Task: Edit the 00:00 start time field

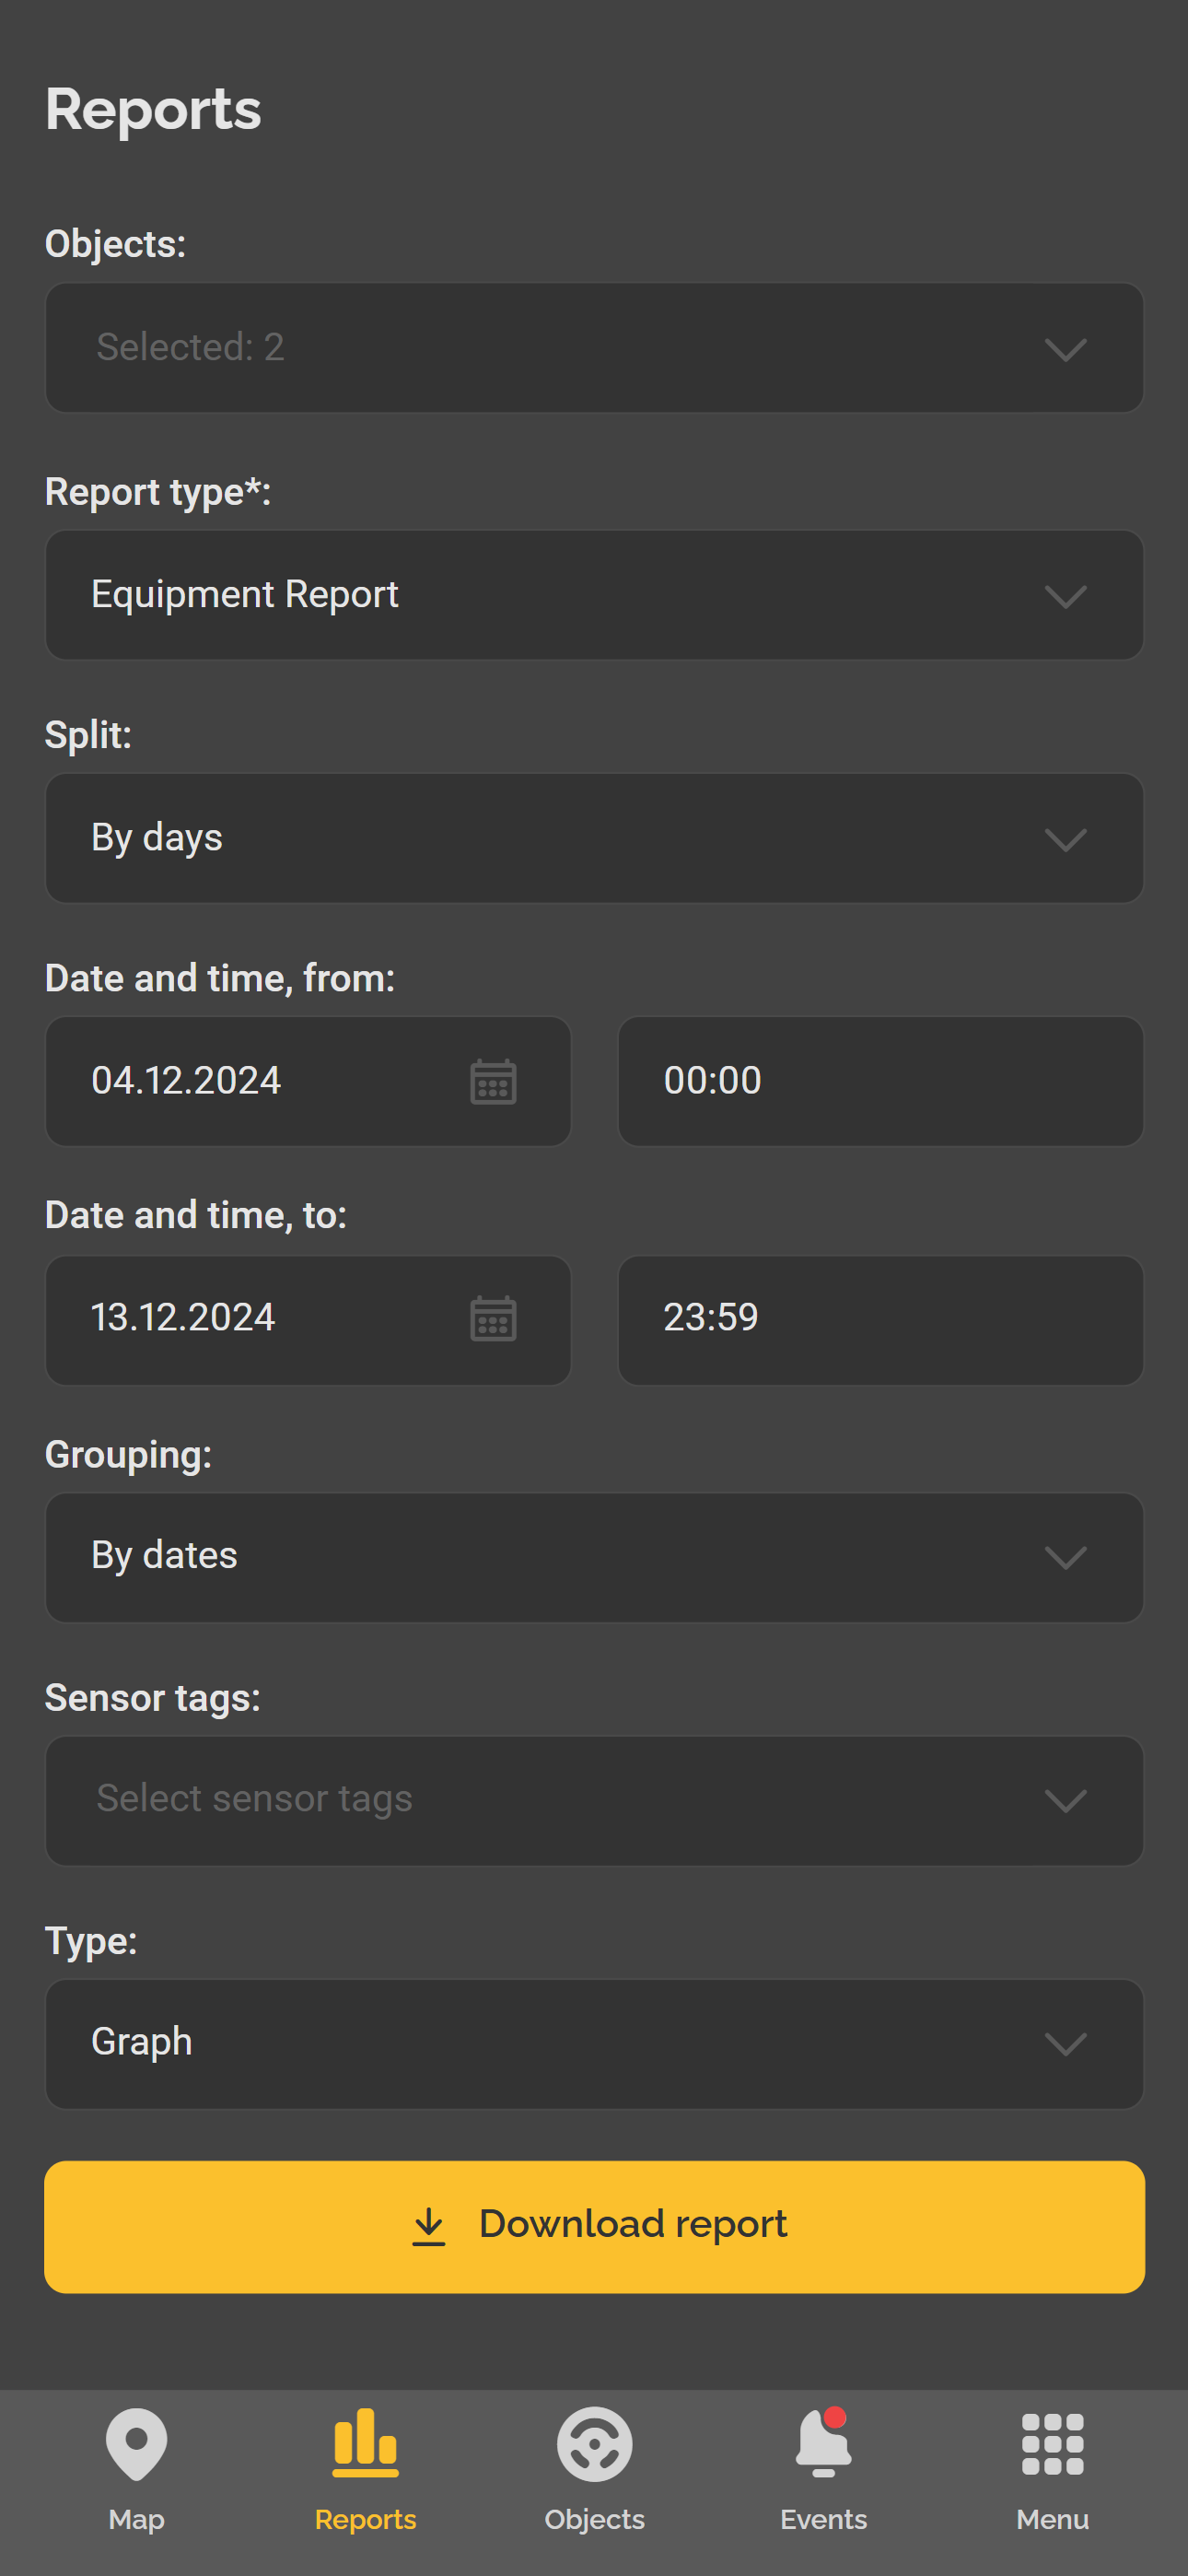Action: click(x=880, y=1081)
